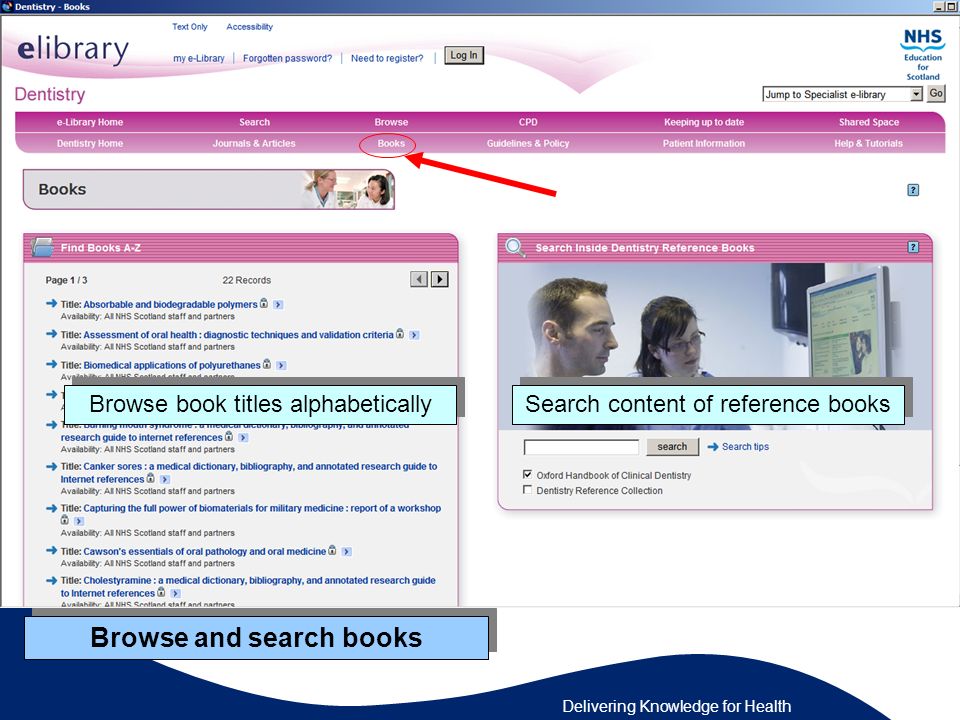
Task: Click lock icon under Capturing biomaterials title
Action: tap(64, 520)
